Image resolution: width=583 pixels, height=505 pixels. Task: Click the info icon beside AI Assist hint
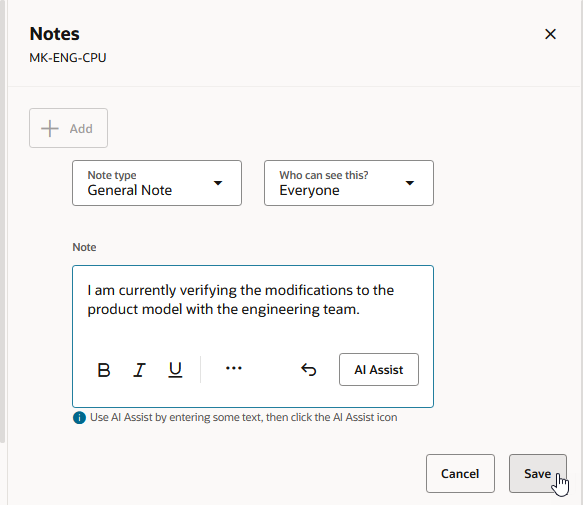click(x=79, y=418)
